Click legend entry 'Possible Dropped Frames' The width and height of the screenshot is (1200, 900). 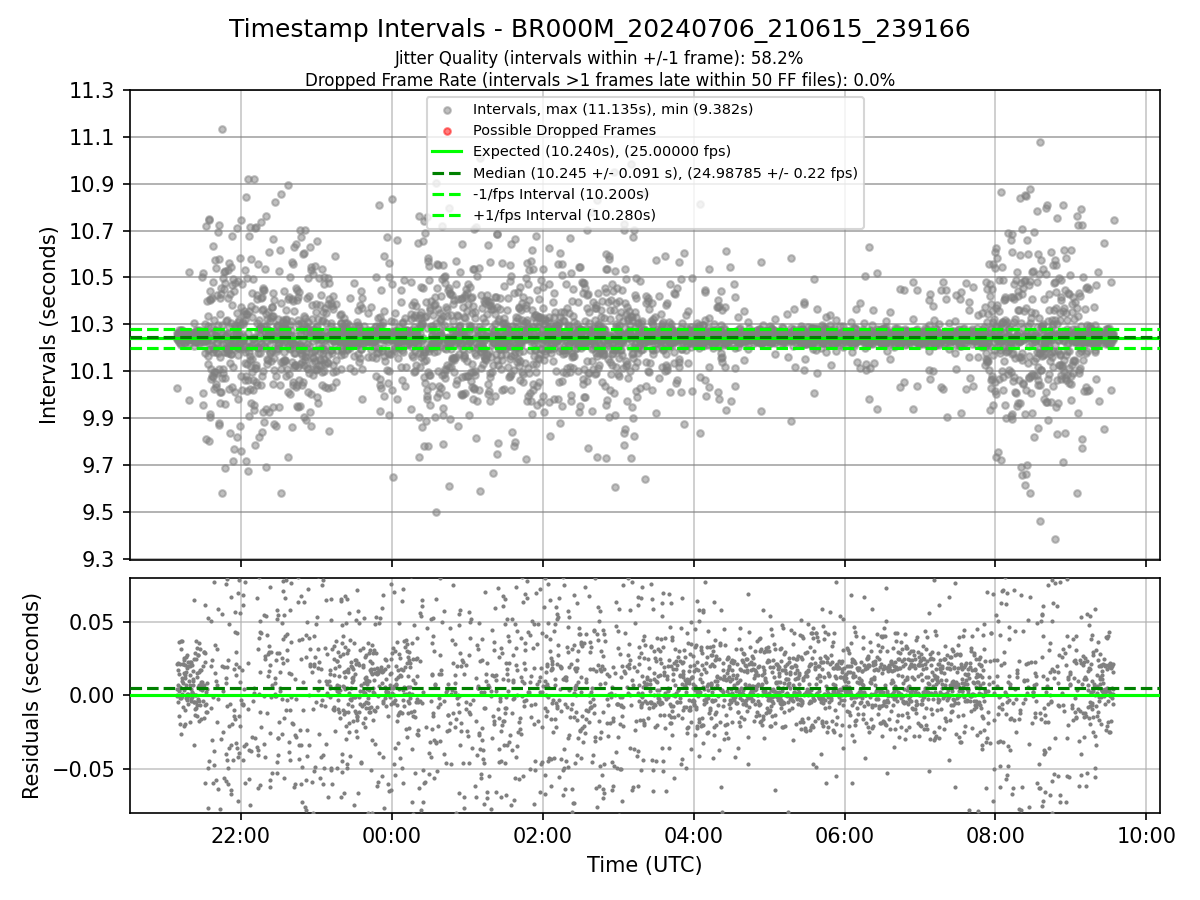564,130
